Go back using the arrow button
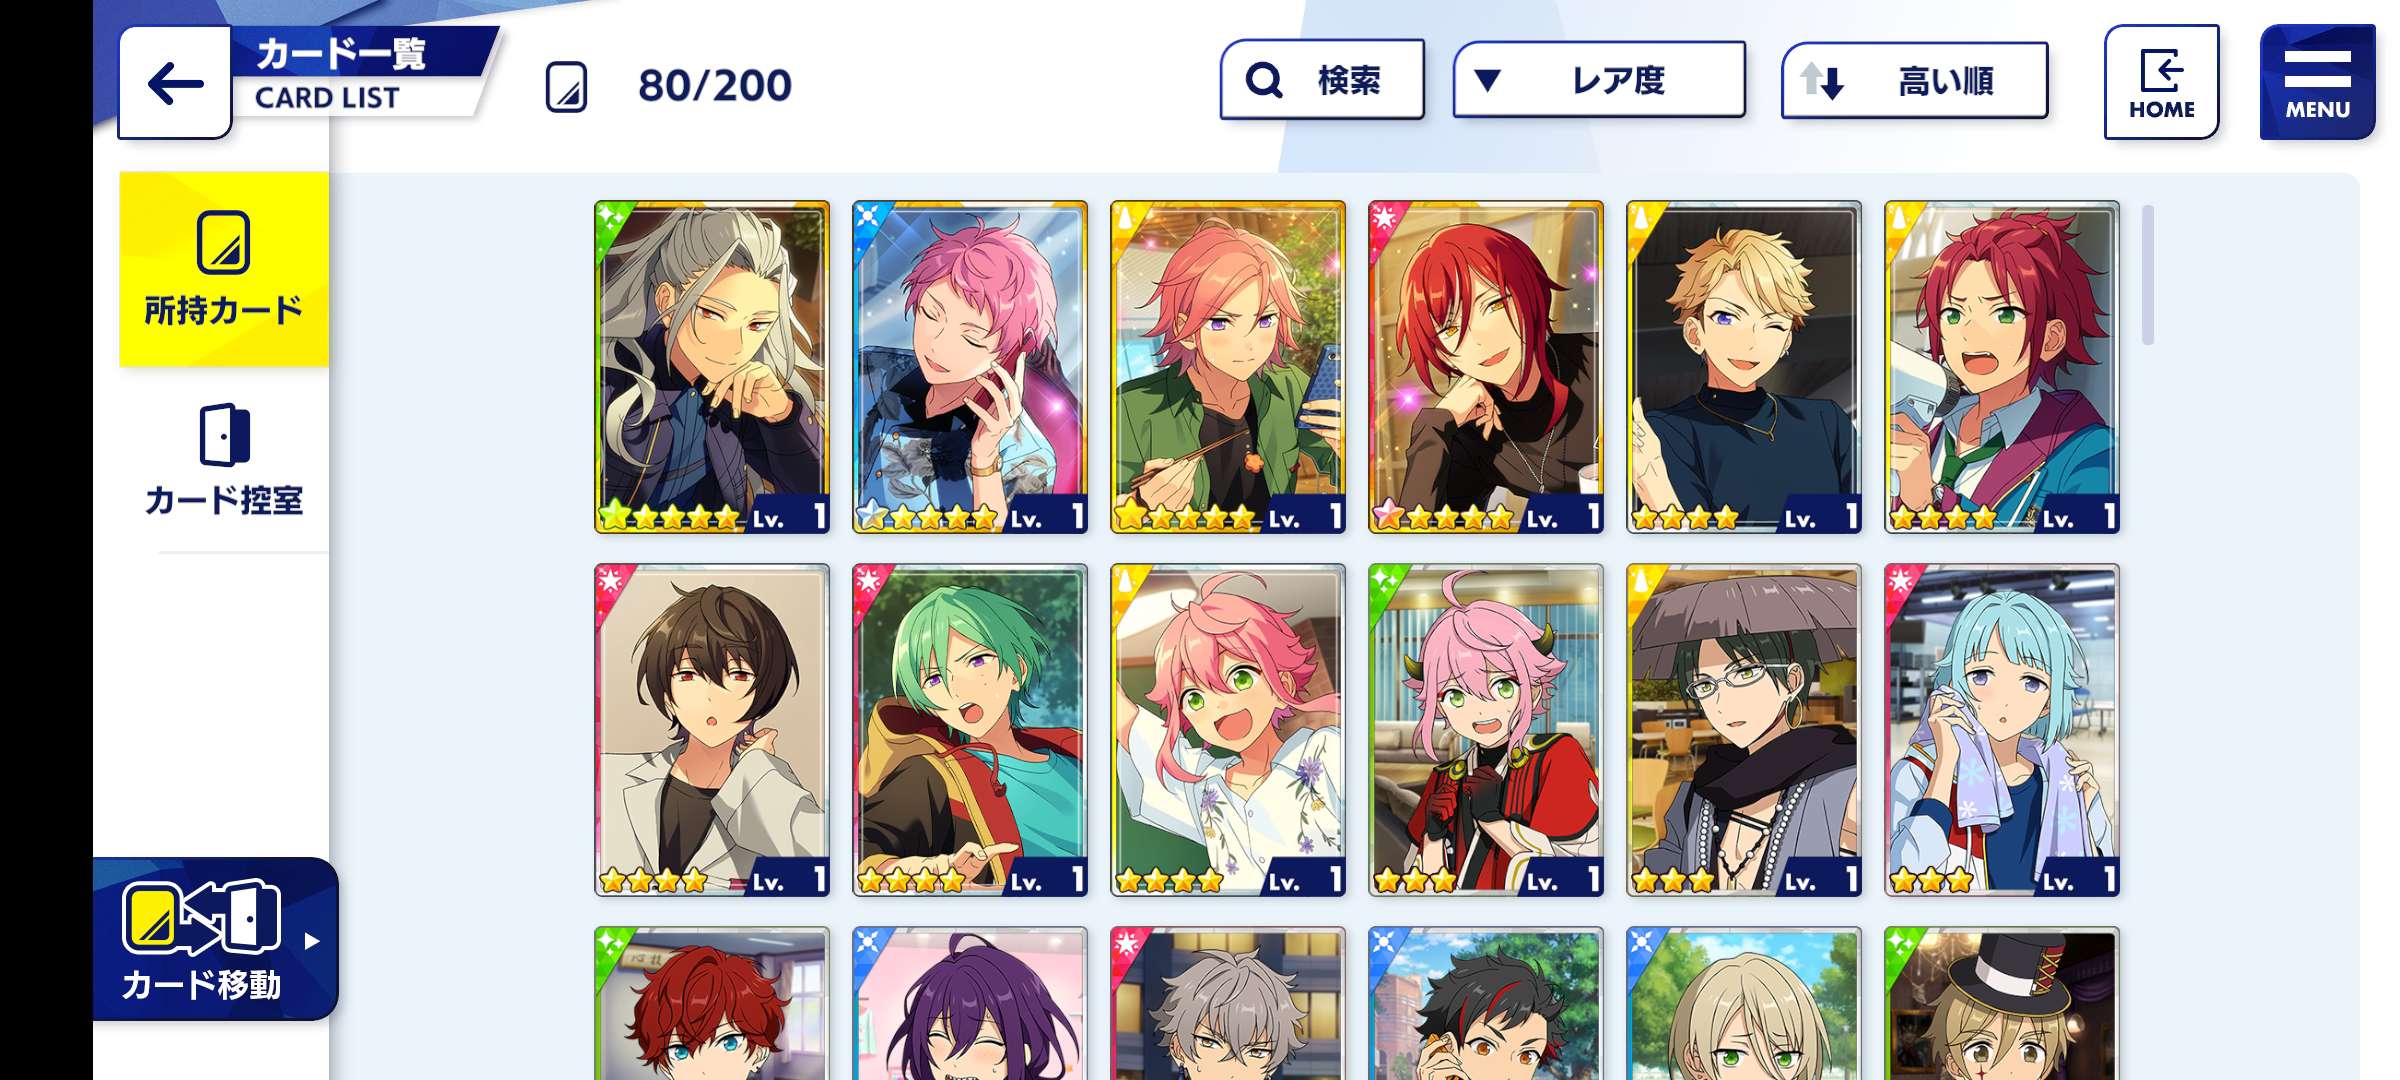 click(175, 83)
